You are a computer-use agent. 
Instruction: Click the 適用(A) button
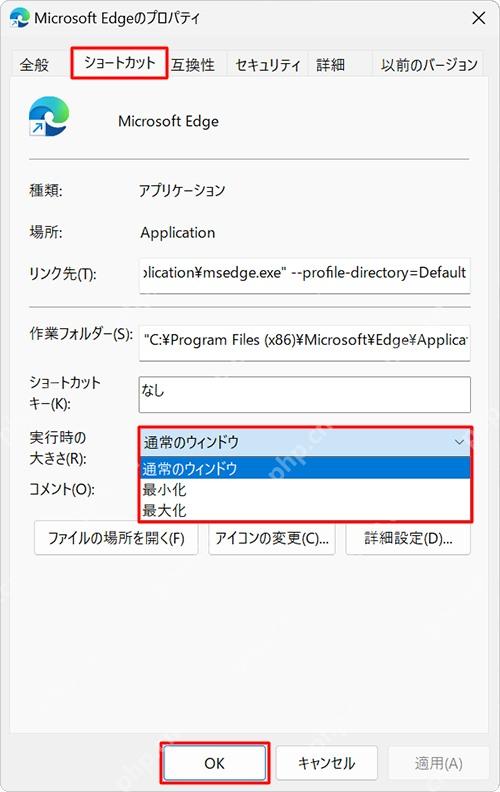438,763
